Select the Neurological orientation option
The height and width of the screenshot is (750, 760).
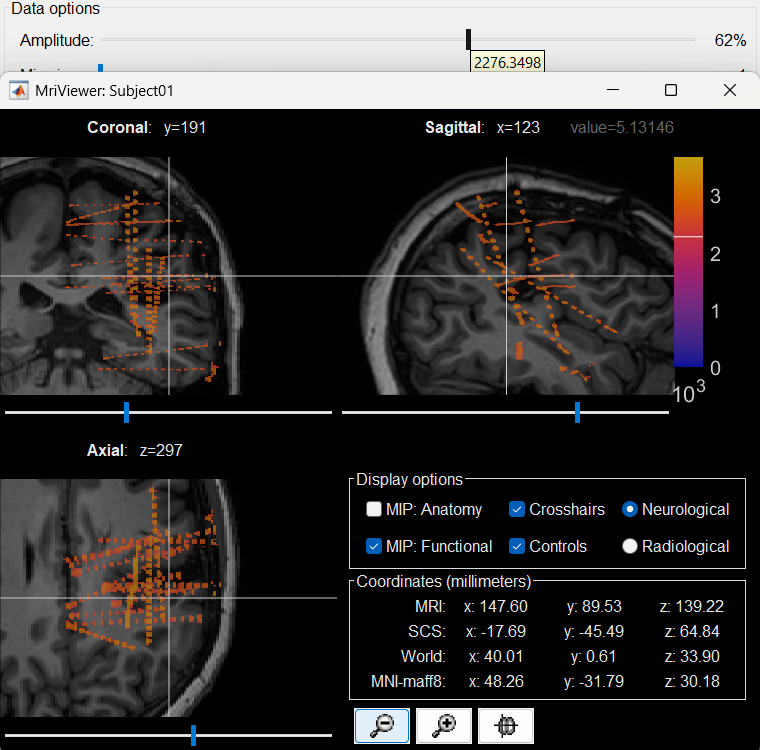pos(630,510)
